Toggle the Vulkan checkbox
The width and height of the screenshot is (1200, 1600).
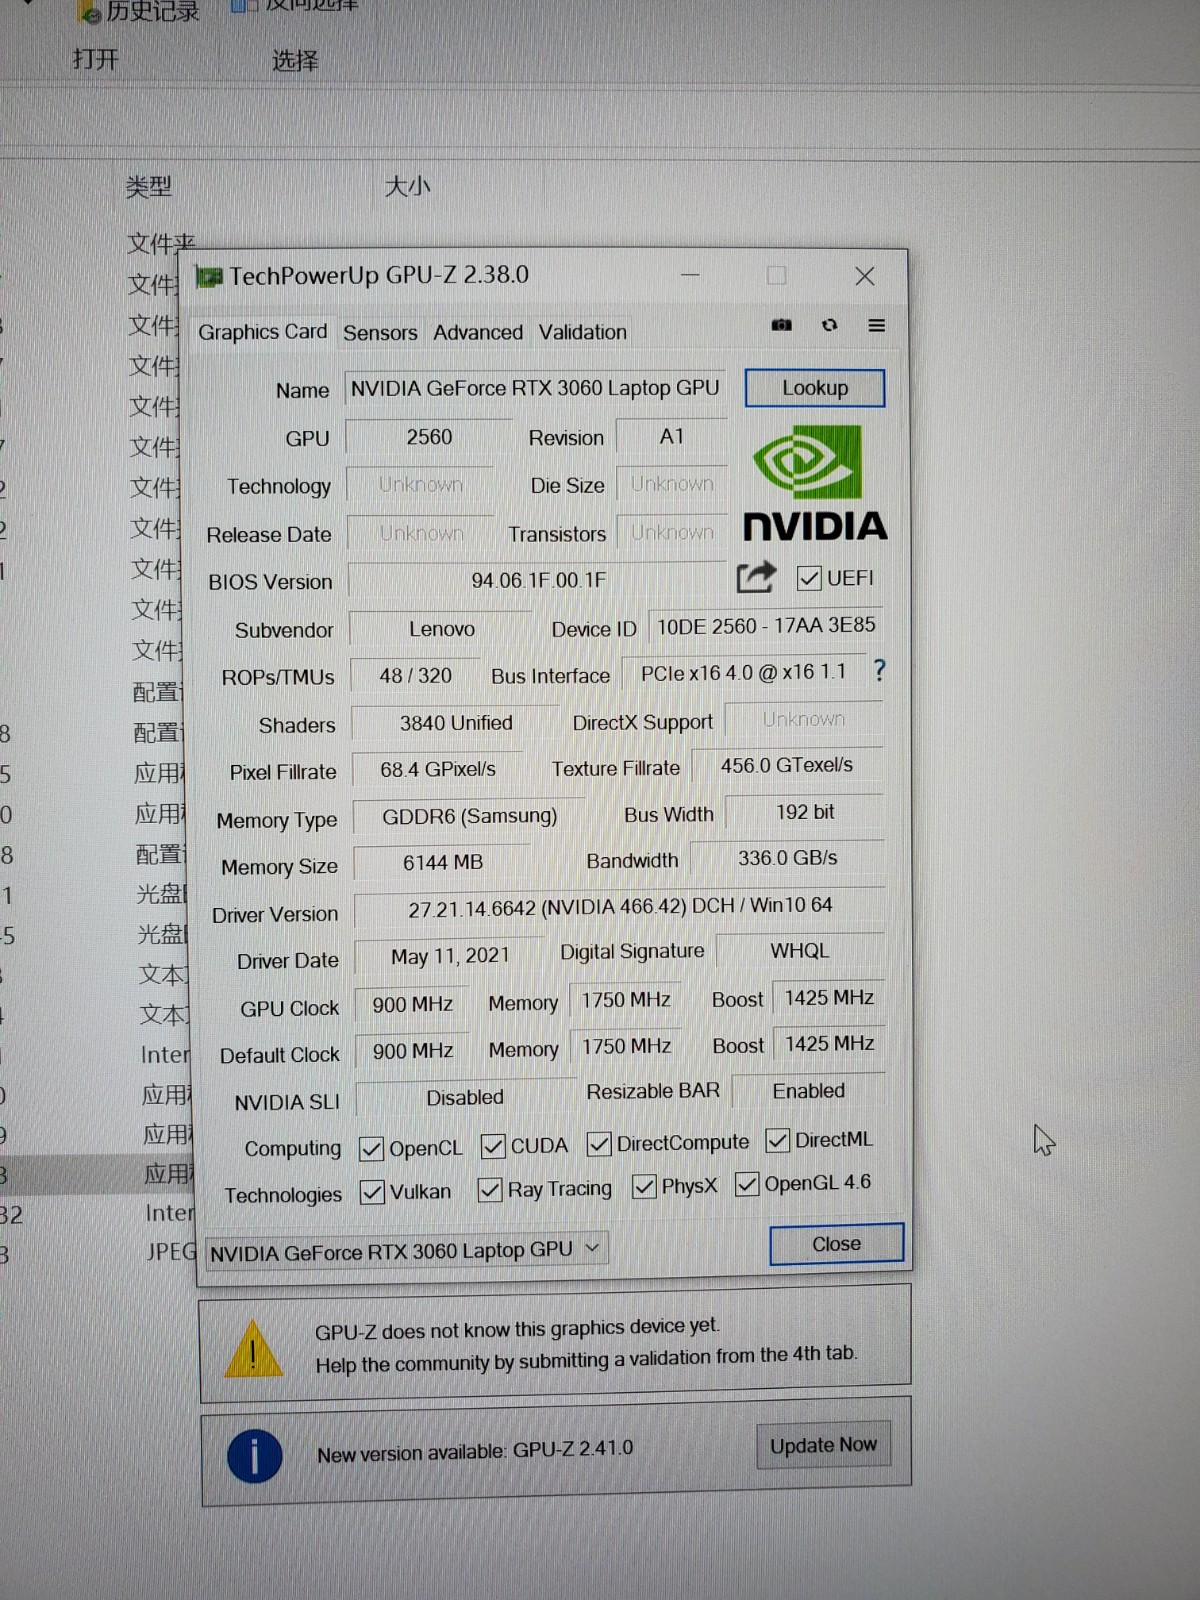372,1192
